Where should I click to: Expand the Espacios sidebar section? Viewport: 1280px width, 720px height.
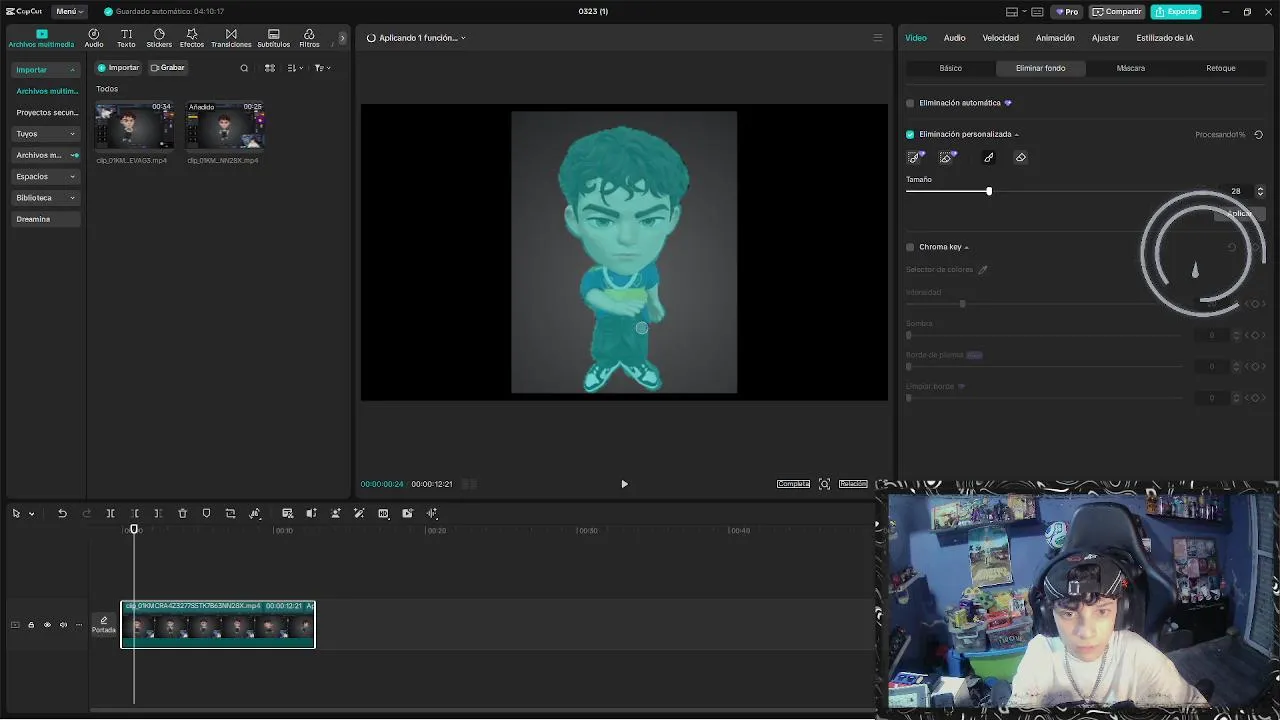point(45,176)
